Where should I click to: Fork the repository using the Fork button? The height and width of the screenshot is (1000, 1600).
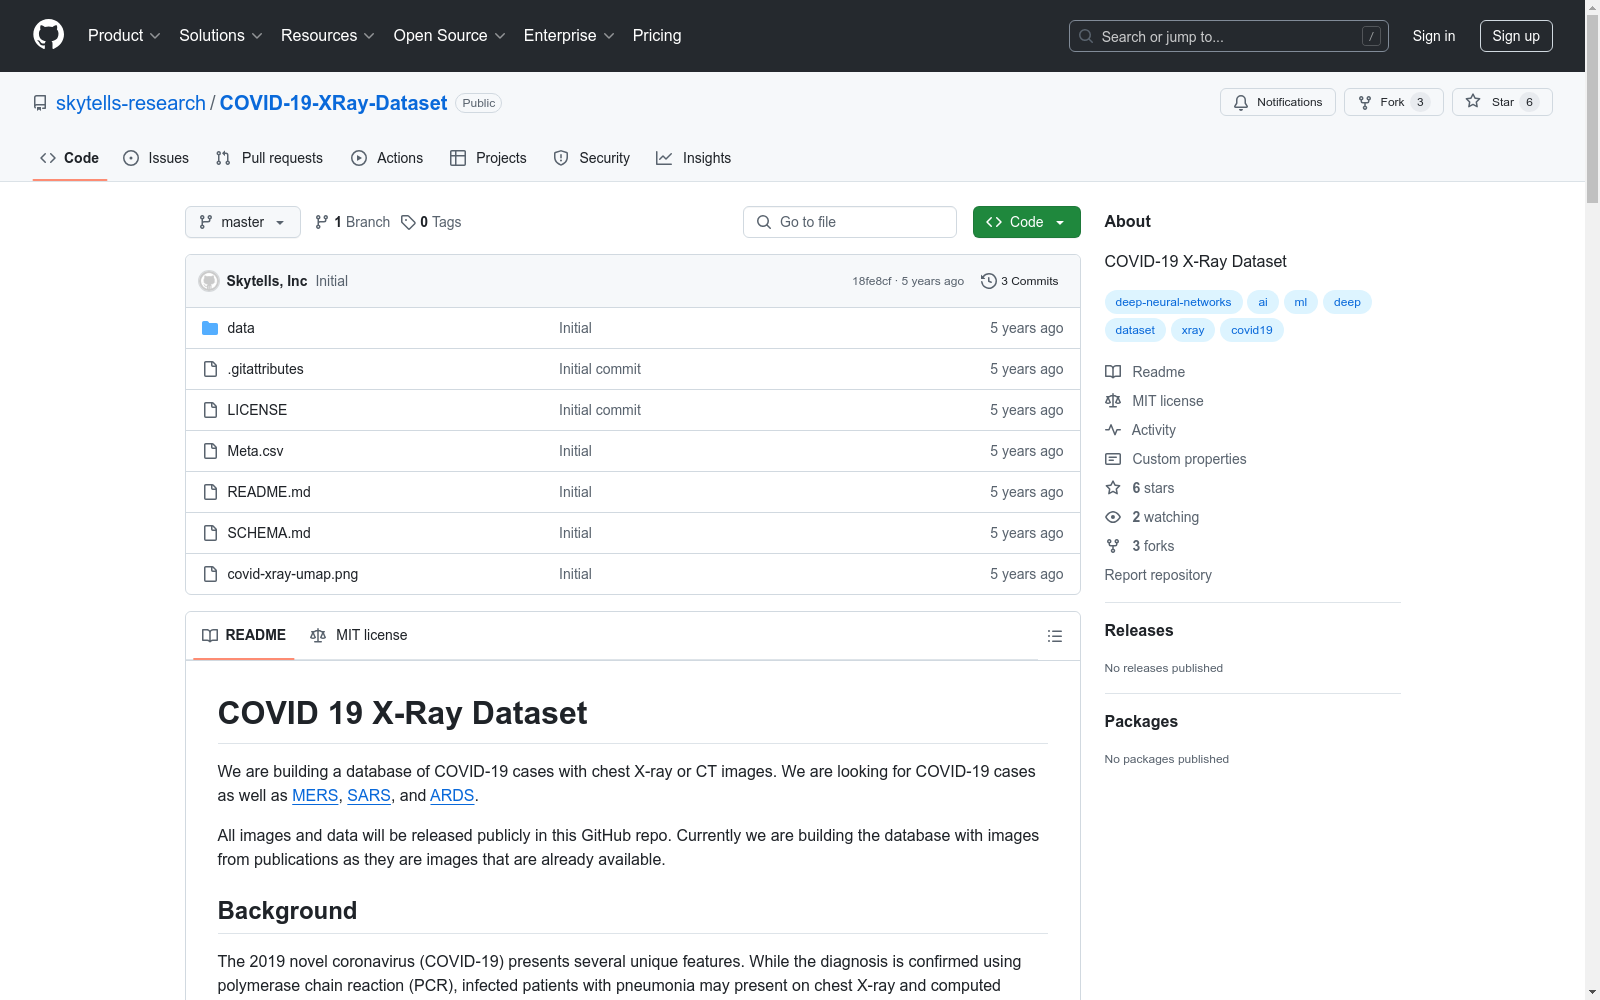[x=1394, y=102]
